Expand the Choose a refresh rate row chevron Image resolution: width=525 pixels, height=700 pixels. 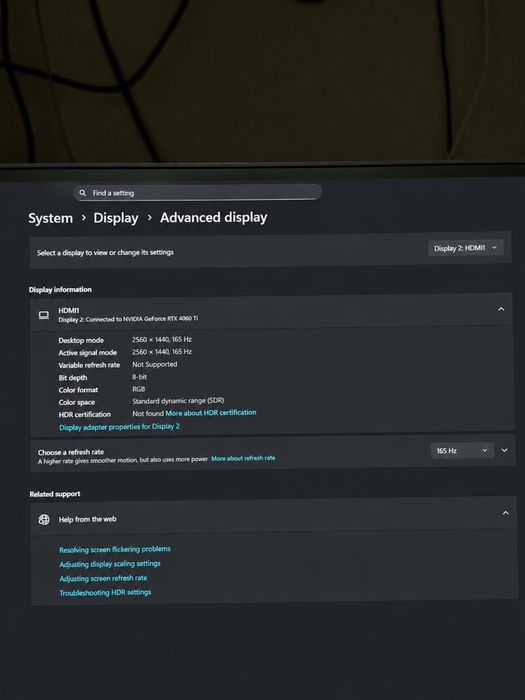(504, 450)
